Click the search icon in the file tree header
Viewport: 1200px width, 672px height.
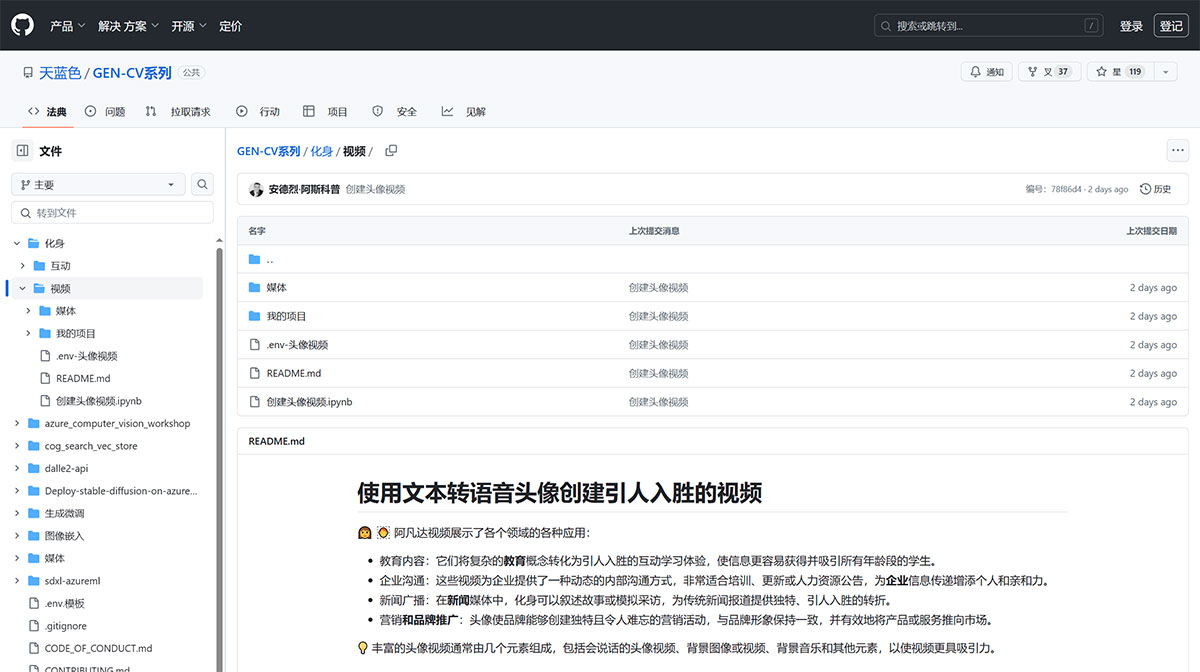coord(200,184)
